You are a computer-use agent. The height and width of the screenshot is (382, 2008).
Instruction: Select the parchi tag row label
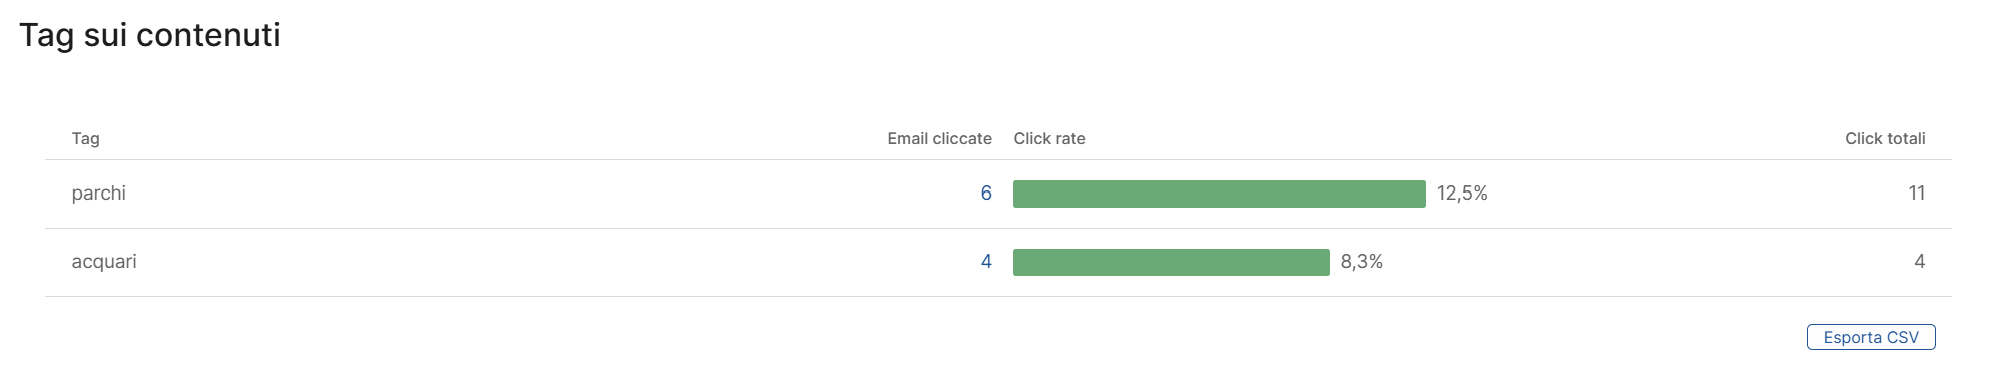click(99, 194)
